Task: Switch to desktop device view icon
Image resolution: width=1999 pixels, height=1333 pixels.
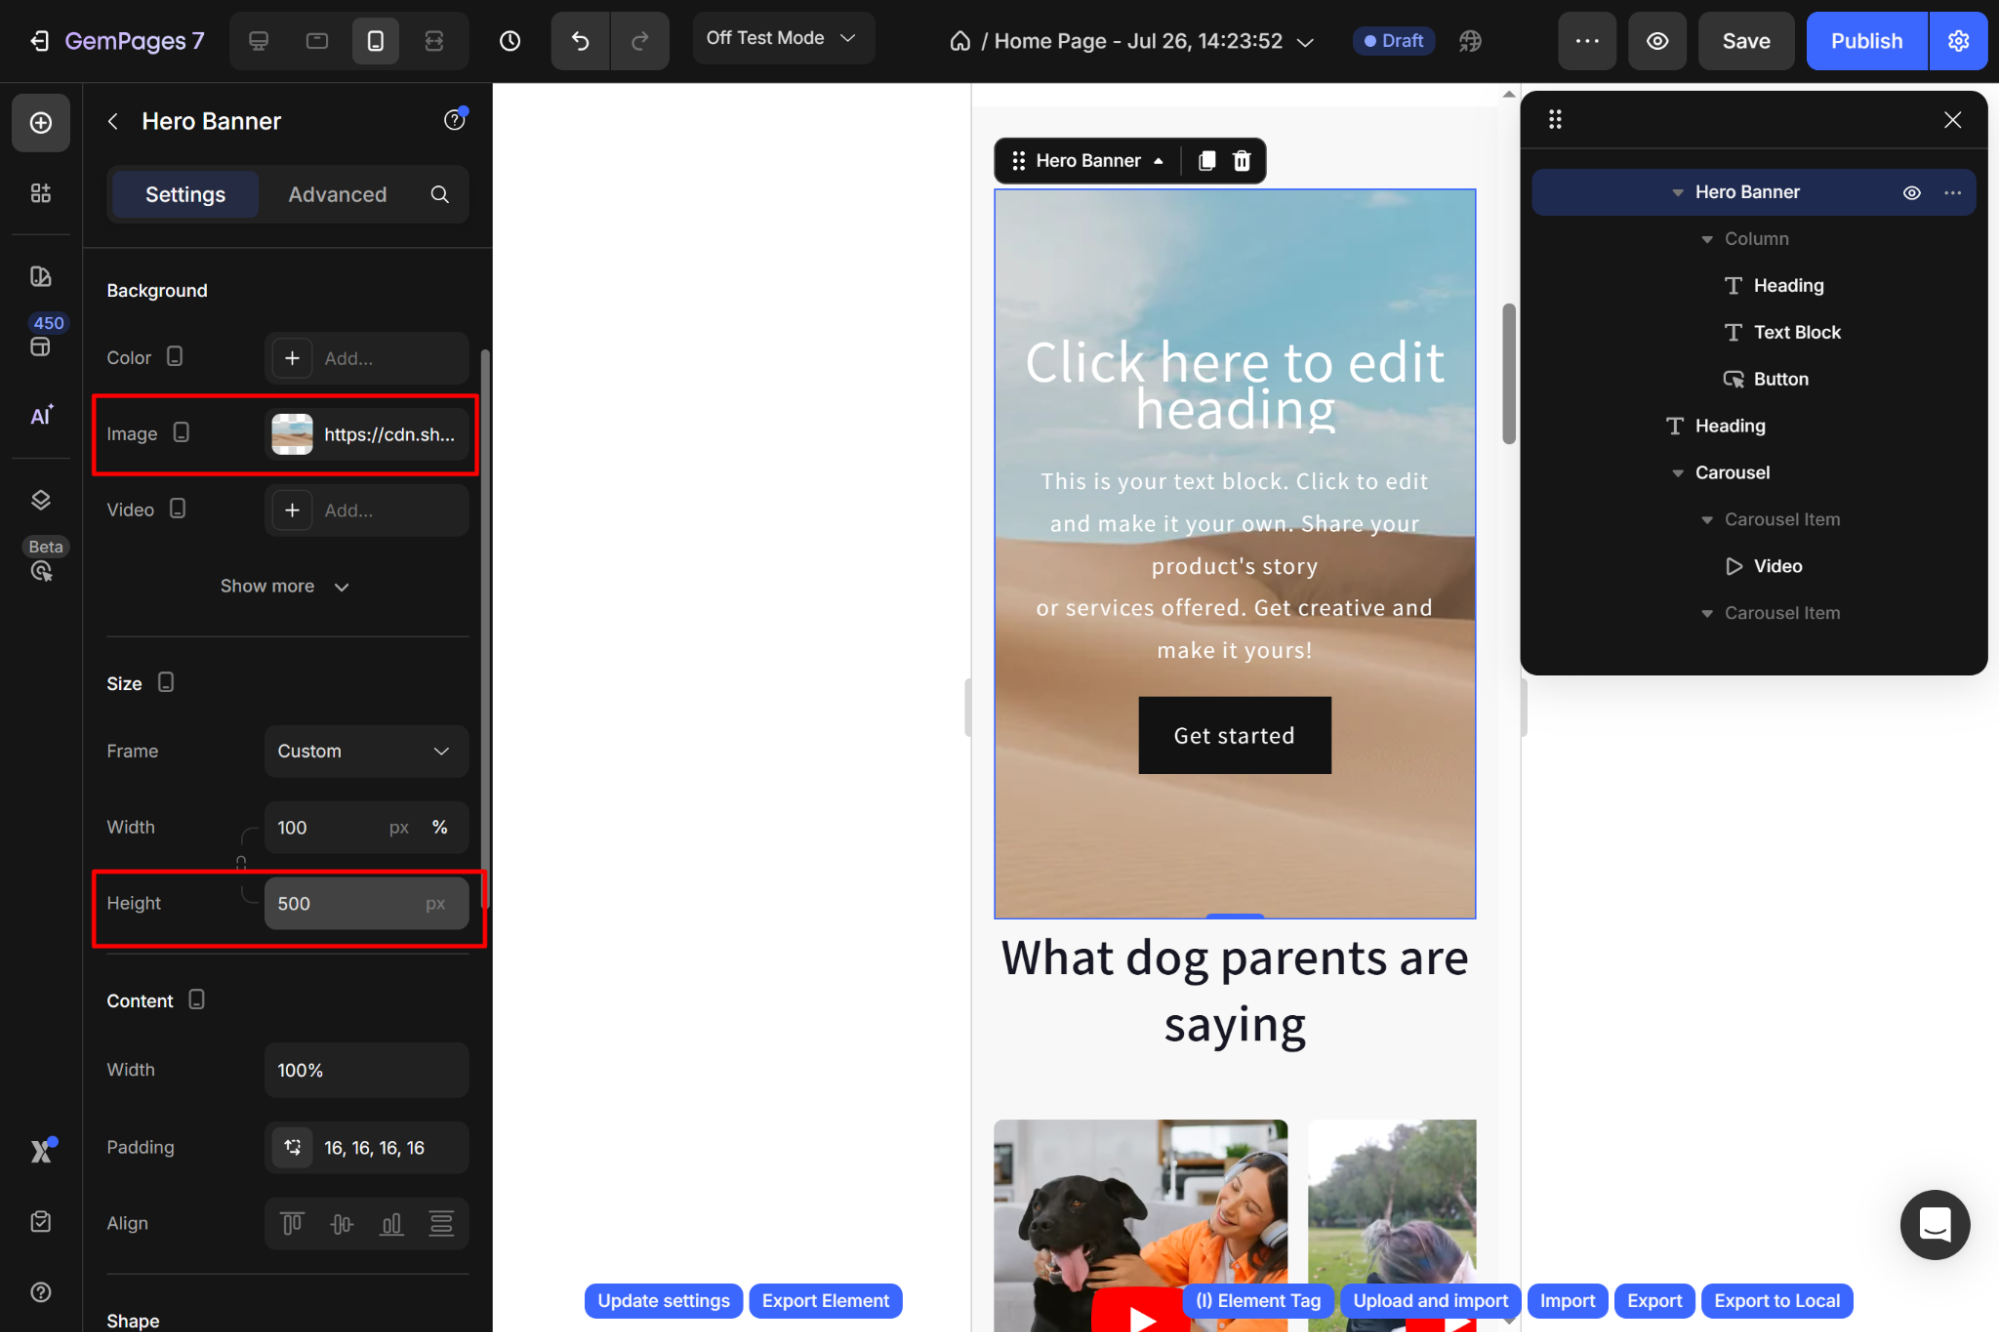Action: tap(258, 41)
